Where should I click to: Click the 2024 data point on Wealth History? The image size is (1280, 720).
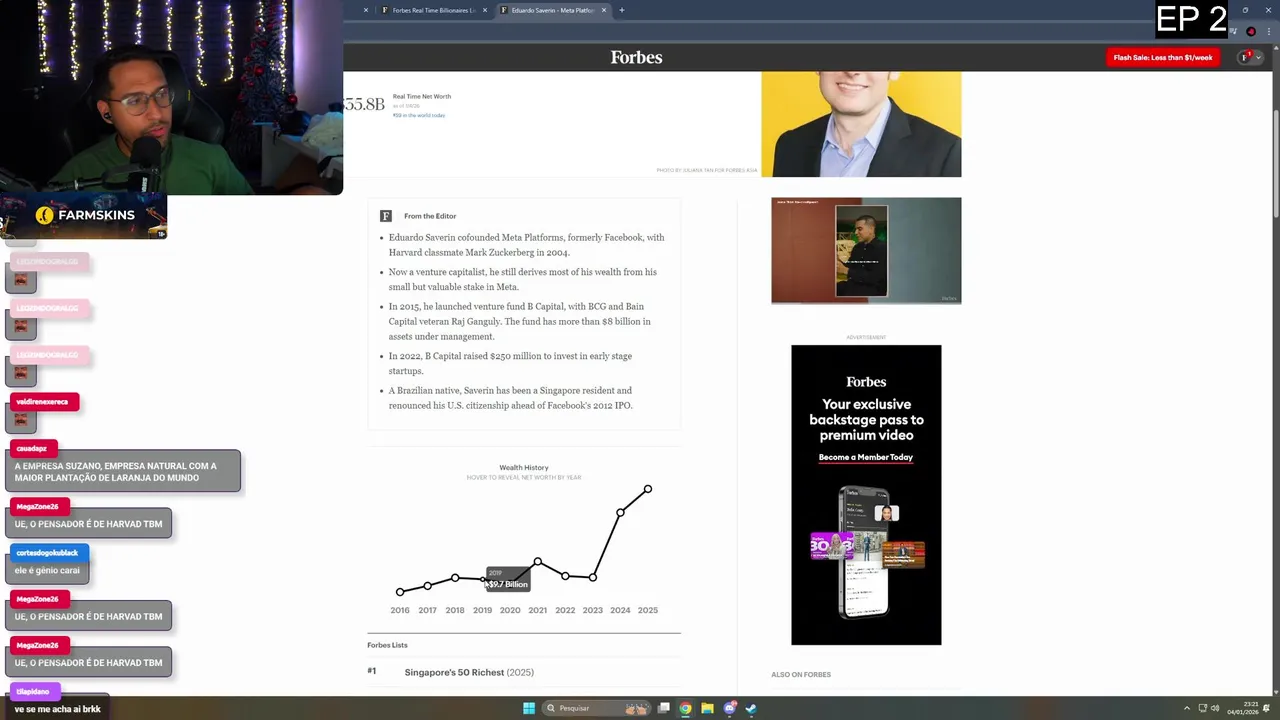(620, 513)
